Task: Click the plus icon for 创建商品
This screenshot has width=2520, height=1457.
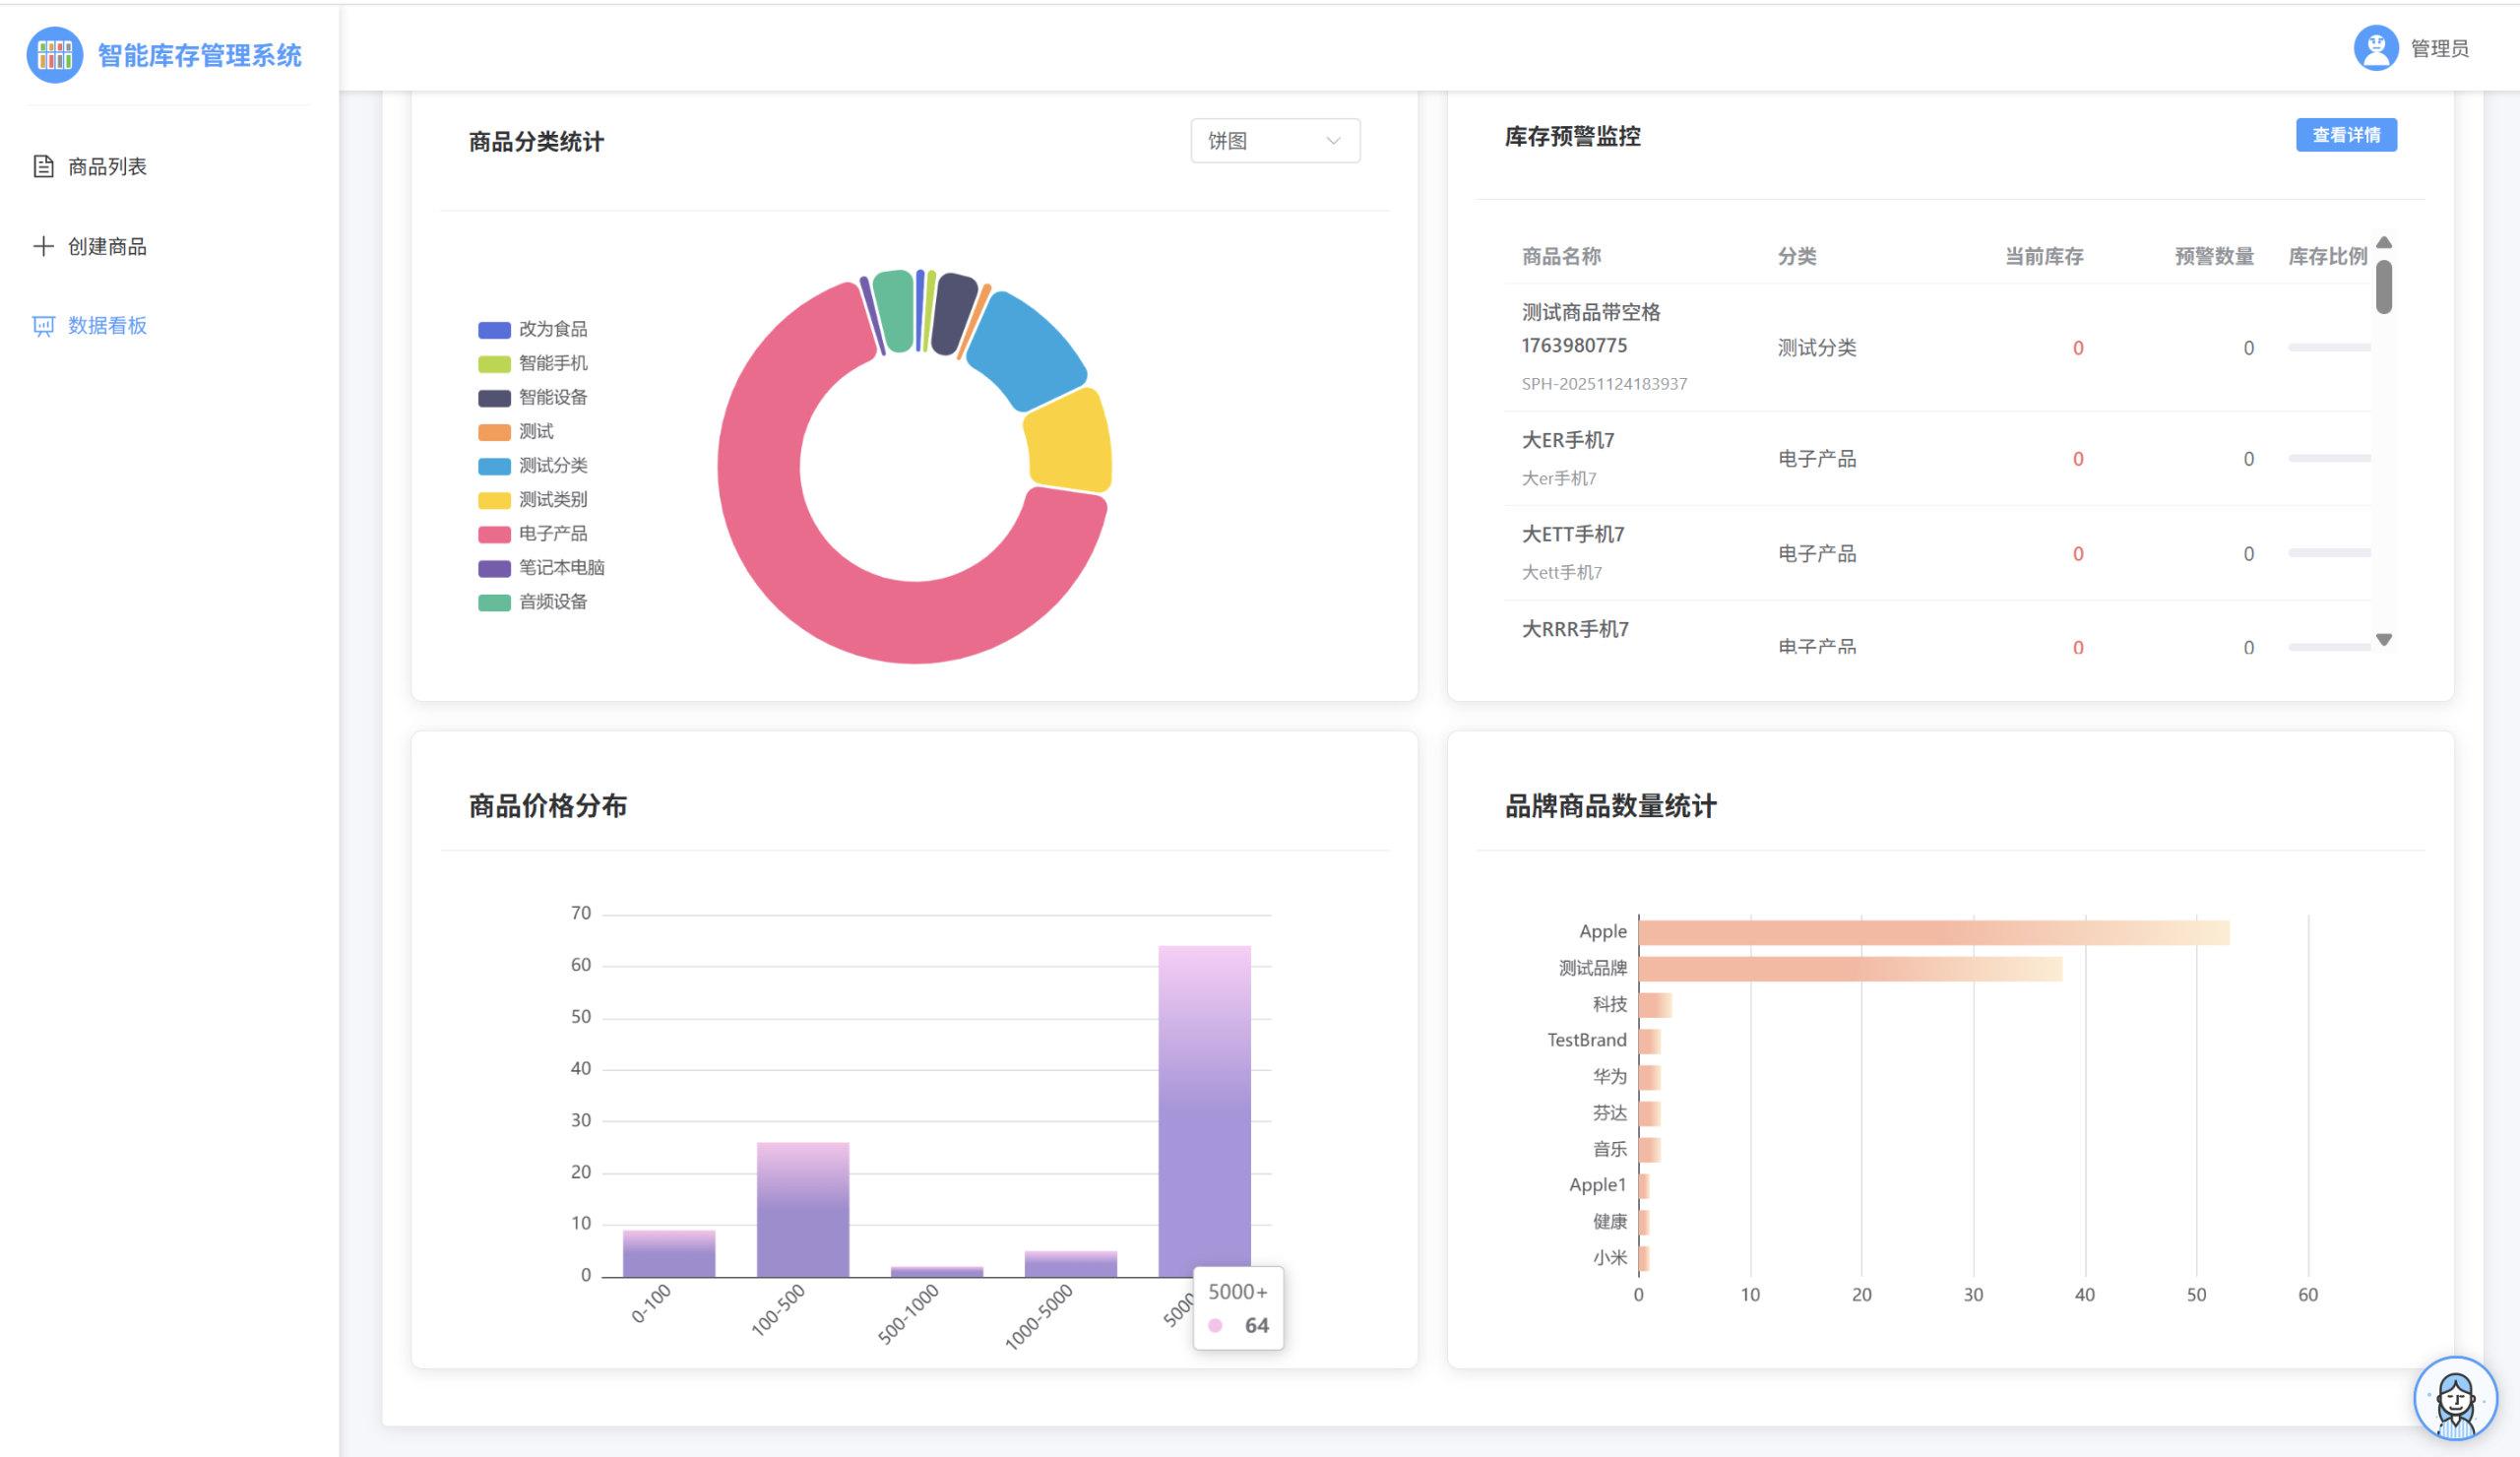Action: click(x=43, y=246)
